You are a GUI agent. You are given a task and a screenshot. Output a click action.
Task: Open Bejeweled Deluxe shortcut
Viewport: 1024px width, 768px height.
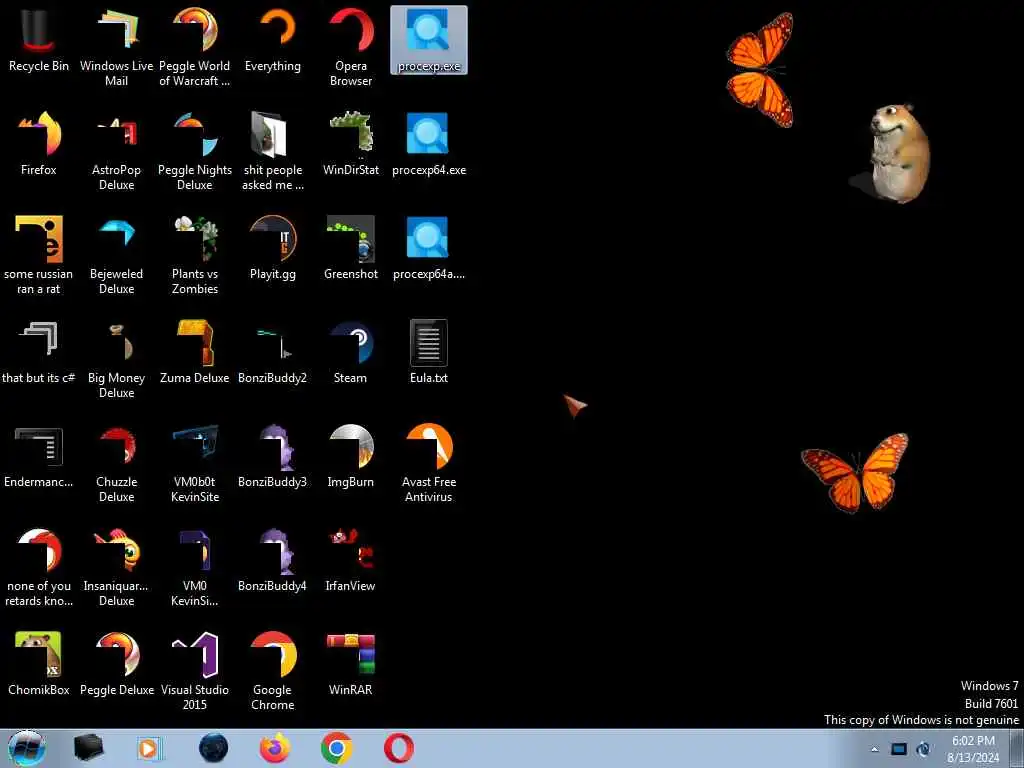coord(116,255)
